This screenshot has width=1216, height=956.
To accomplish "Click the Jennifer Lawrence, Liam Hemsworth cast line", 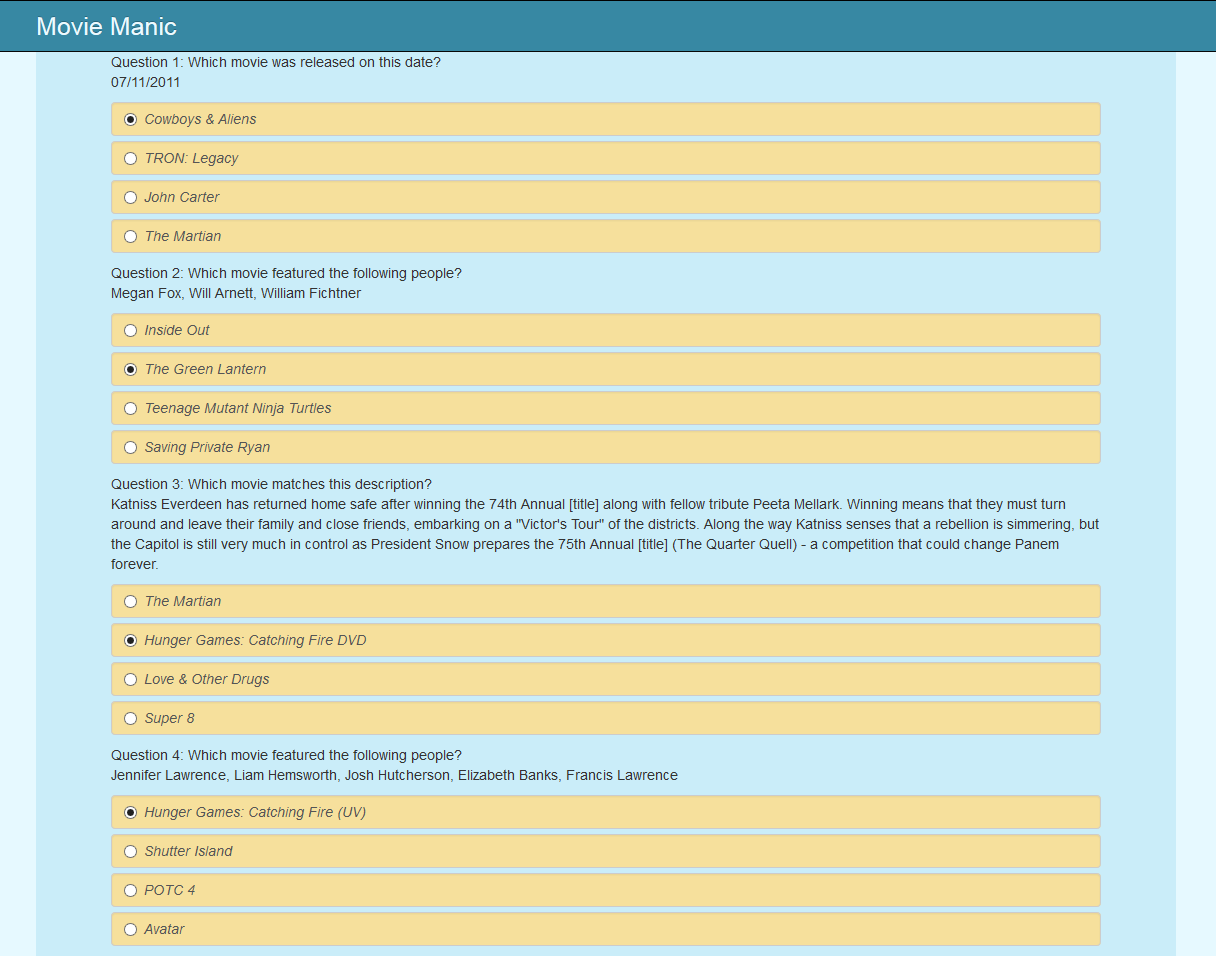I will point(394,775).
